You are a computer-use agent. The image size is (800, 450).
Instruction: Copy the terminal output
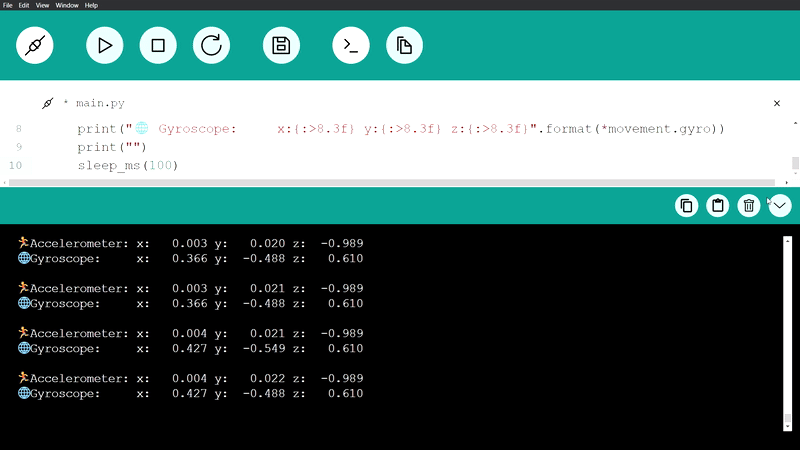tap(686, 206)
